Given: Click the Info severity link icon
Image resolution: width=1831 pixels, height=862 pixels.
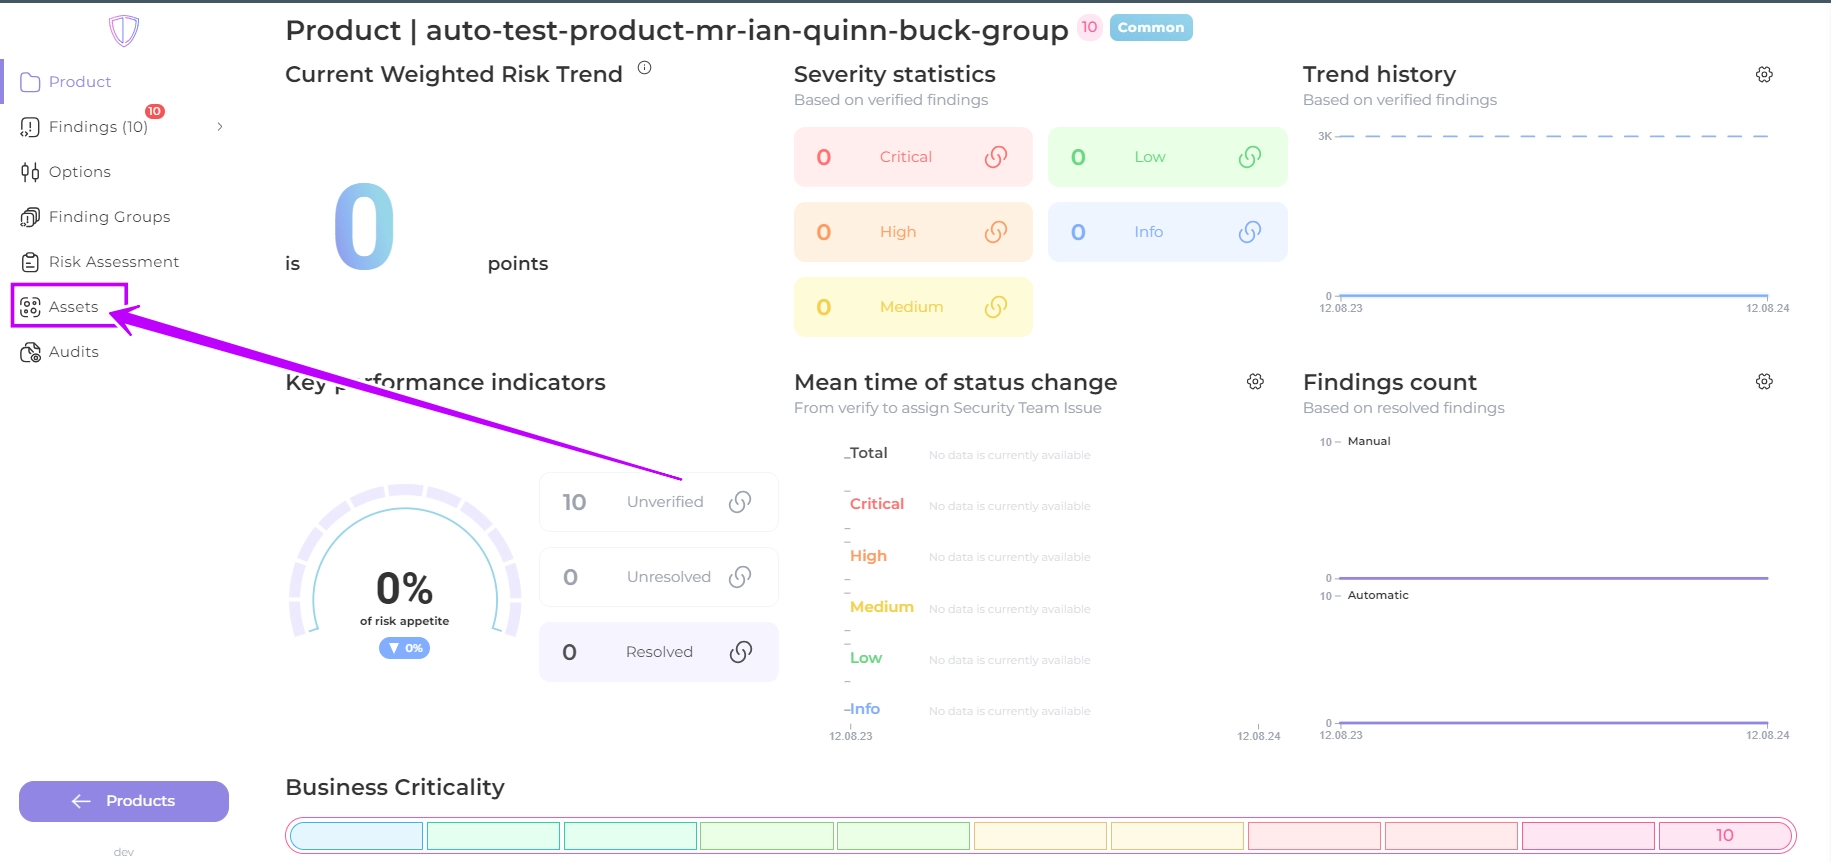Looking at the screenshot, I should pos(1249,232).
